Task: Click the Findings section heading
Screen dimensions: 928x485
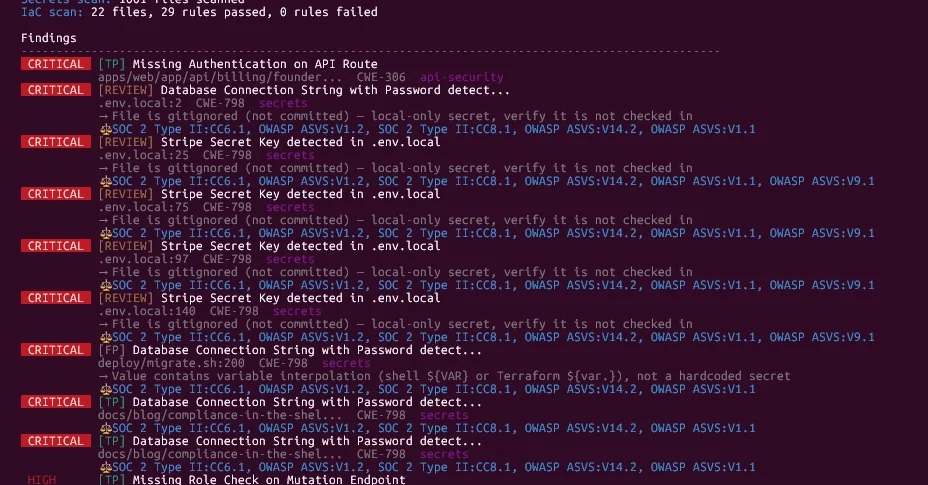Action: click(49, 38)
